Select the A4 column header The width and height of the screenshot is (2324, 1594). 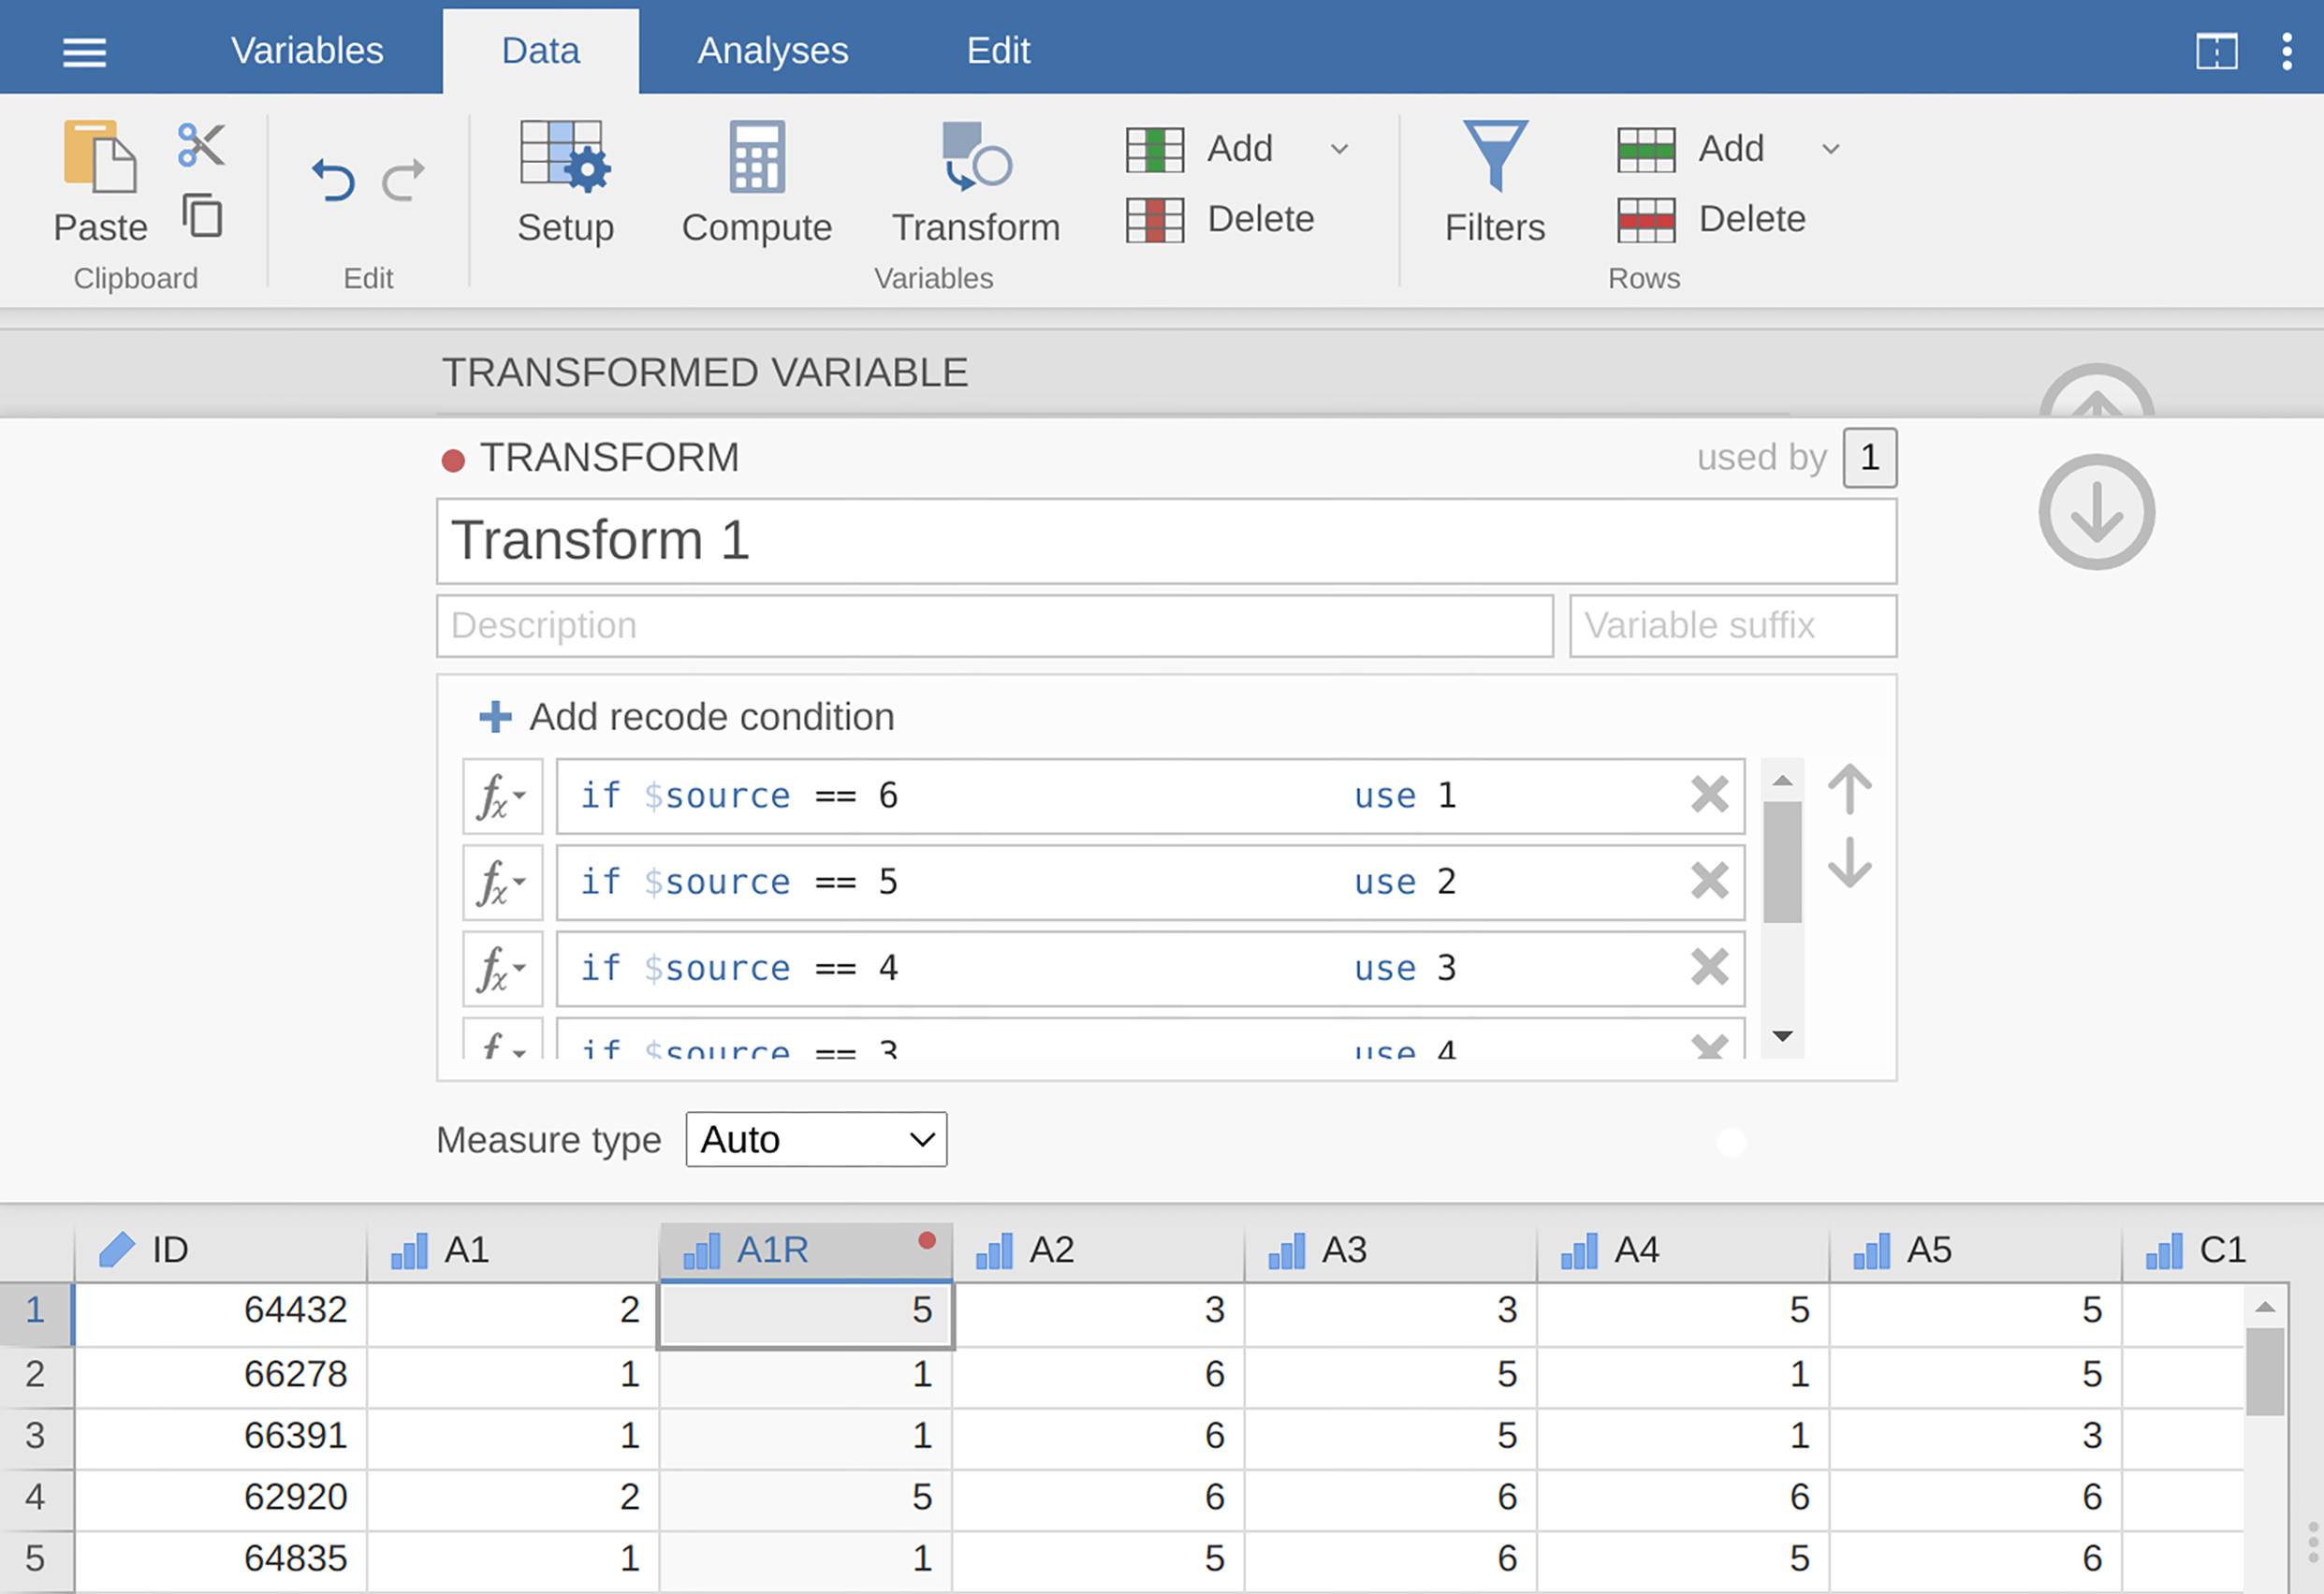point(1682,1250)
